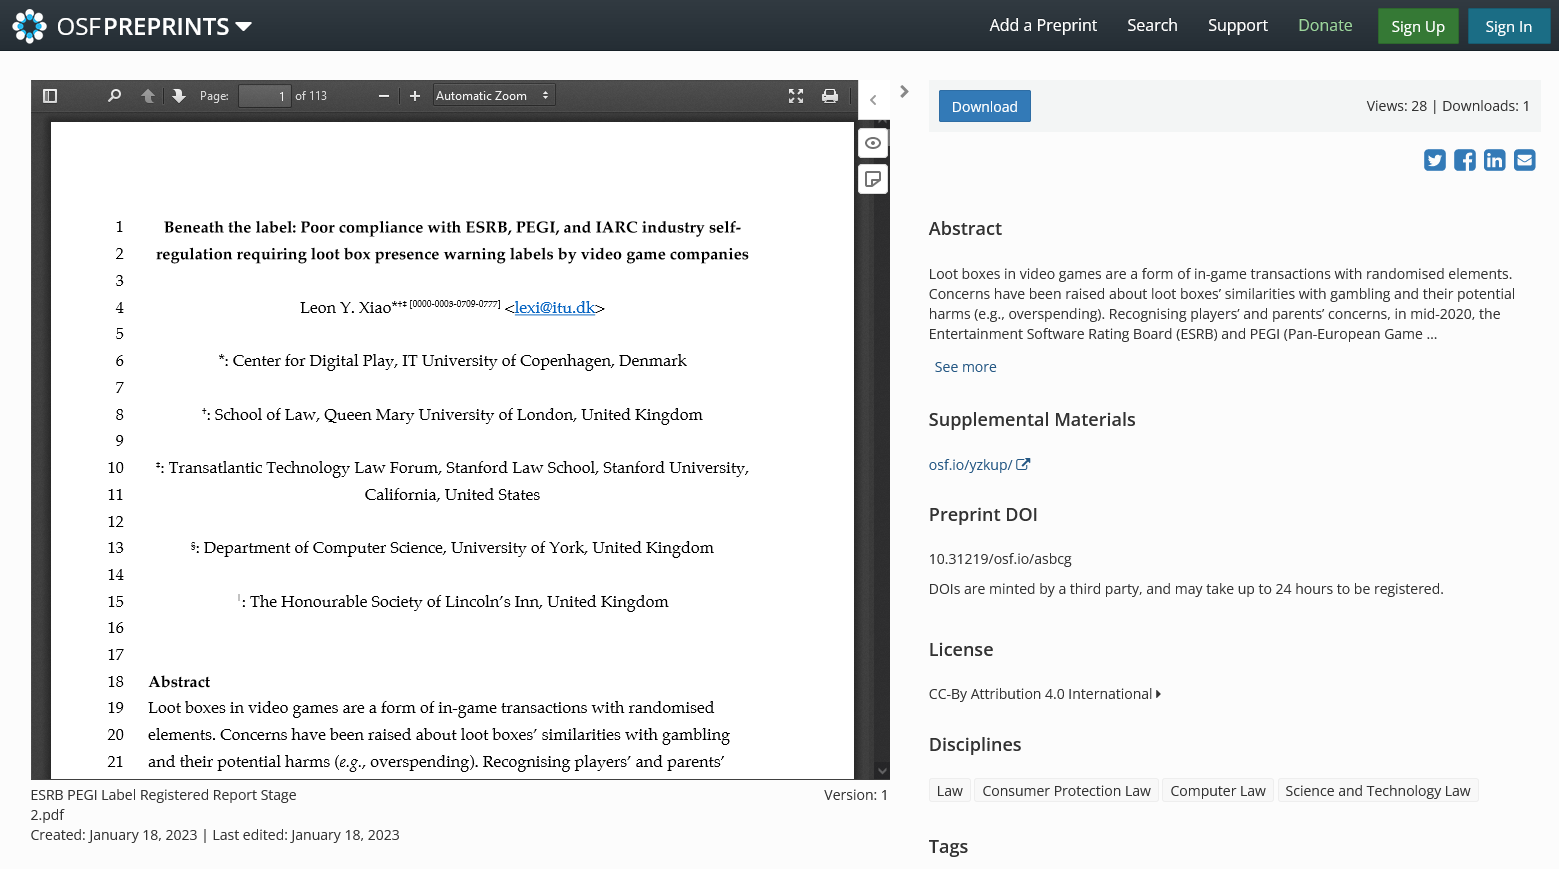Zoom in on the PDF

tap(415, 96)
